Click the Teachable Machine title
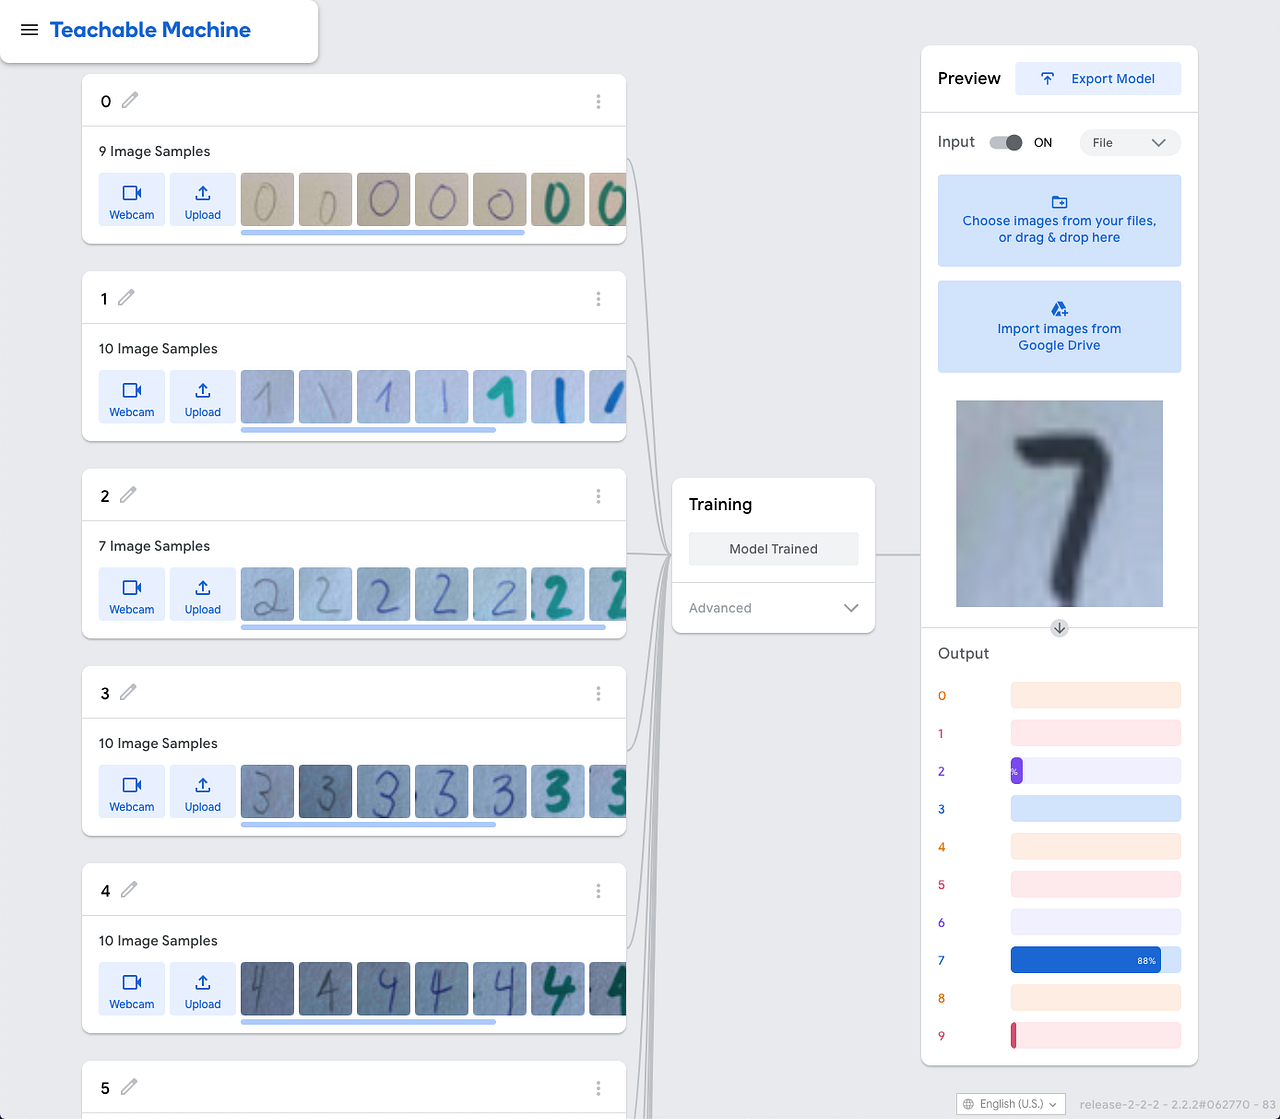Viewport: 1280px width, 1119px height. (x=150, y=29)
